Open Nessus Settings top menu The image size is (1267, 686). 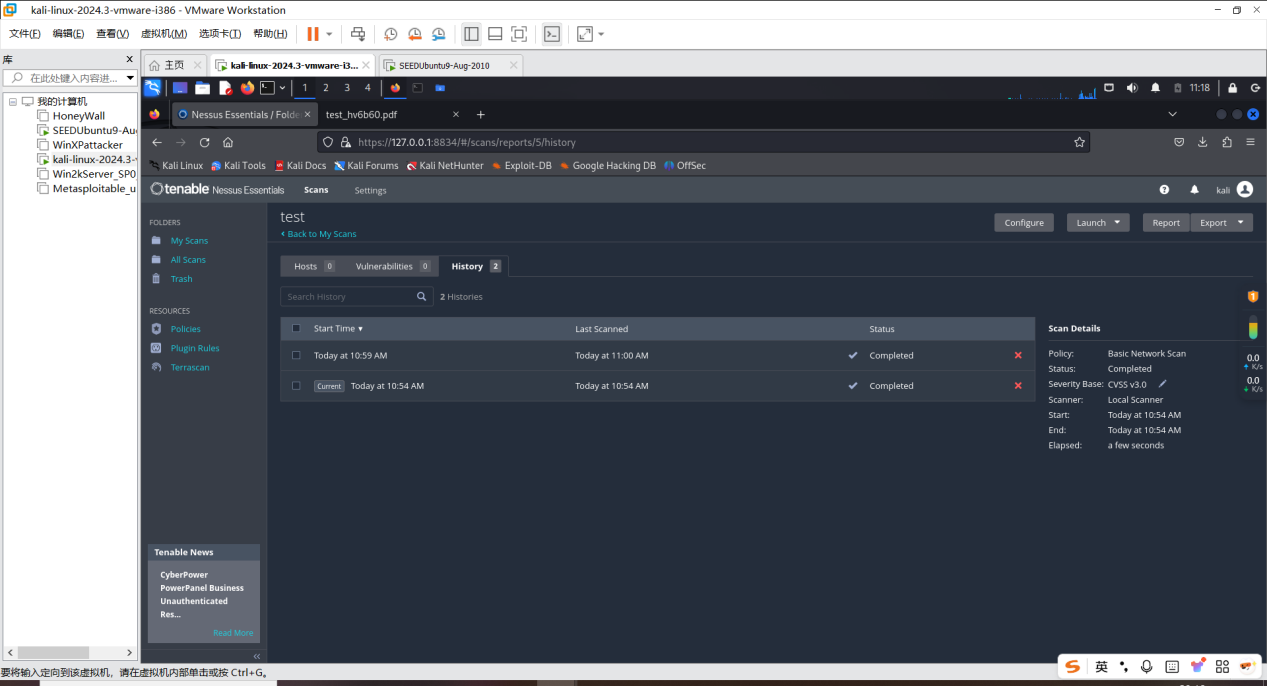click(370, 190)
